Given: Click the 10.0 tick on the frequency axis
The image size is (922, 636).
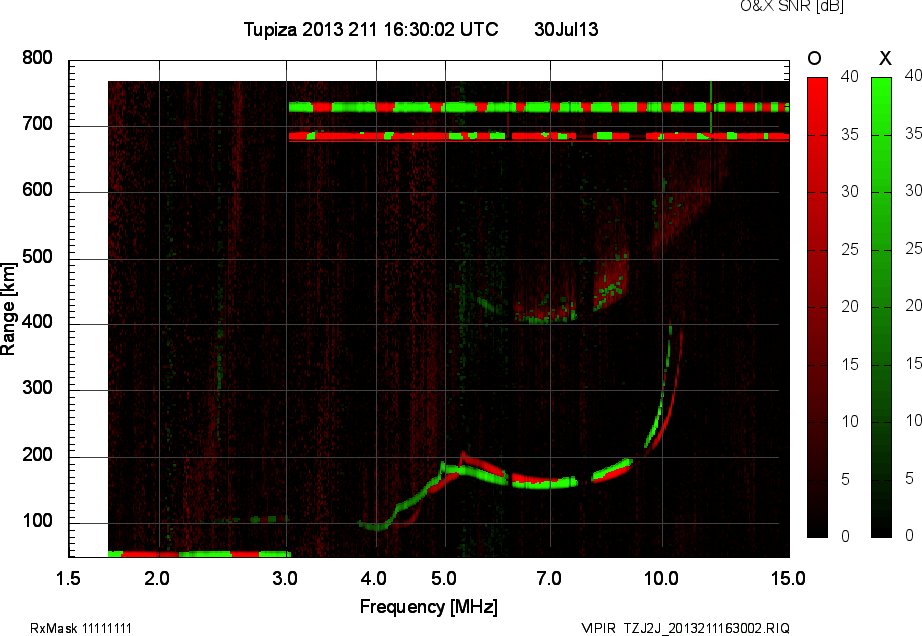Looking at the screenshot, I should (661, 578).
